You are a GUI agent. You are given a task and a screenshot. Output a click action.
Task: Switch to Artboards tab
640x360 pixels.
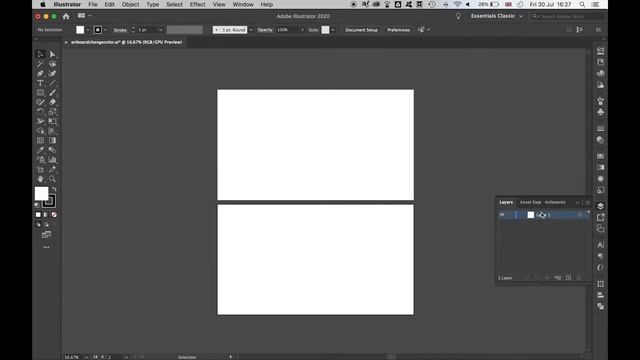555,202
